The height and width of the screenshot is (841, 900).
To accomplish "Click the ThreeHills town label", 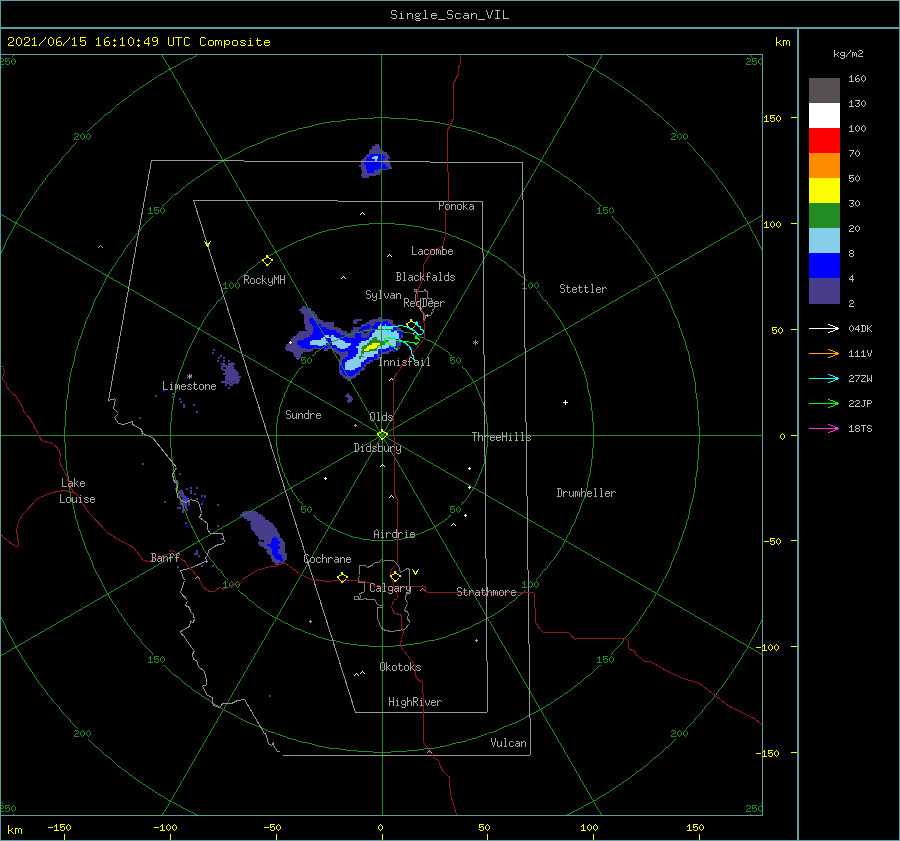I will [x=502, y=437].
